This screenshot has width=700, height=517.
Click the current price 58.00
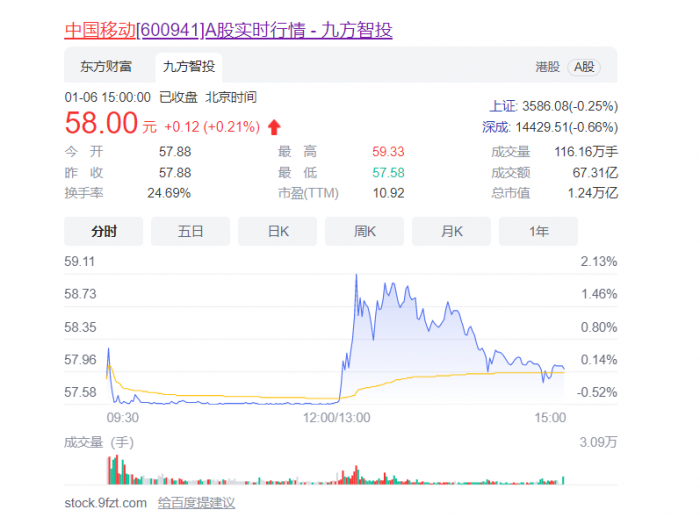tap(101, 123)
